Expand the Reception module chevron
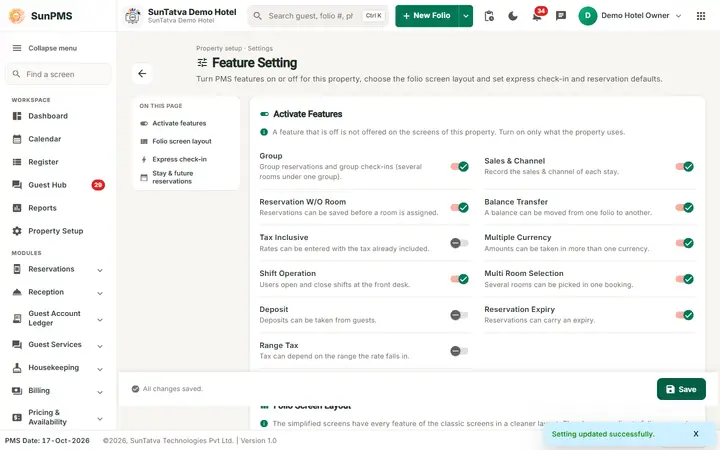Viewport: 720px width, 450px height. click(x=100, y=293)
